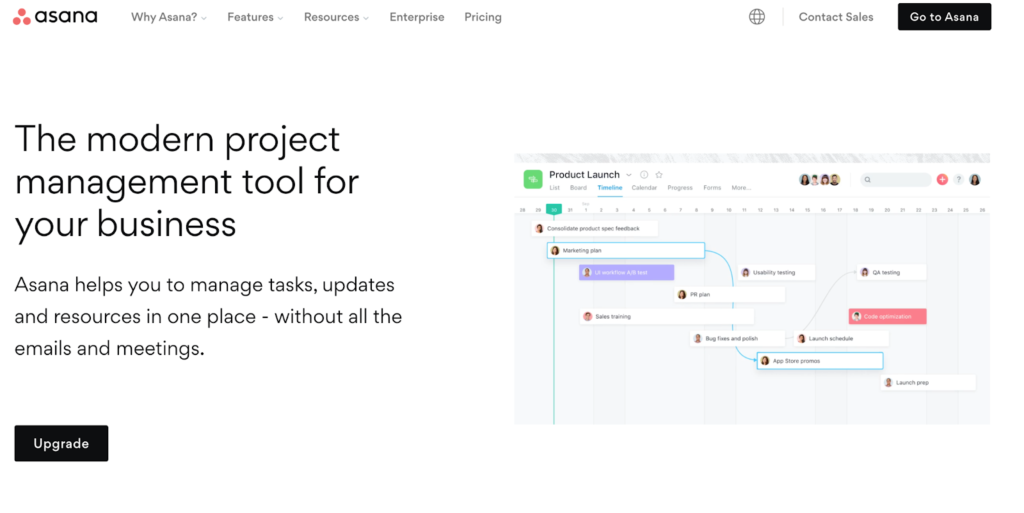Click the purple UI workflow A/B test task
The height and width of the screenshot is (513, 1024).
pos(626,272)
